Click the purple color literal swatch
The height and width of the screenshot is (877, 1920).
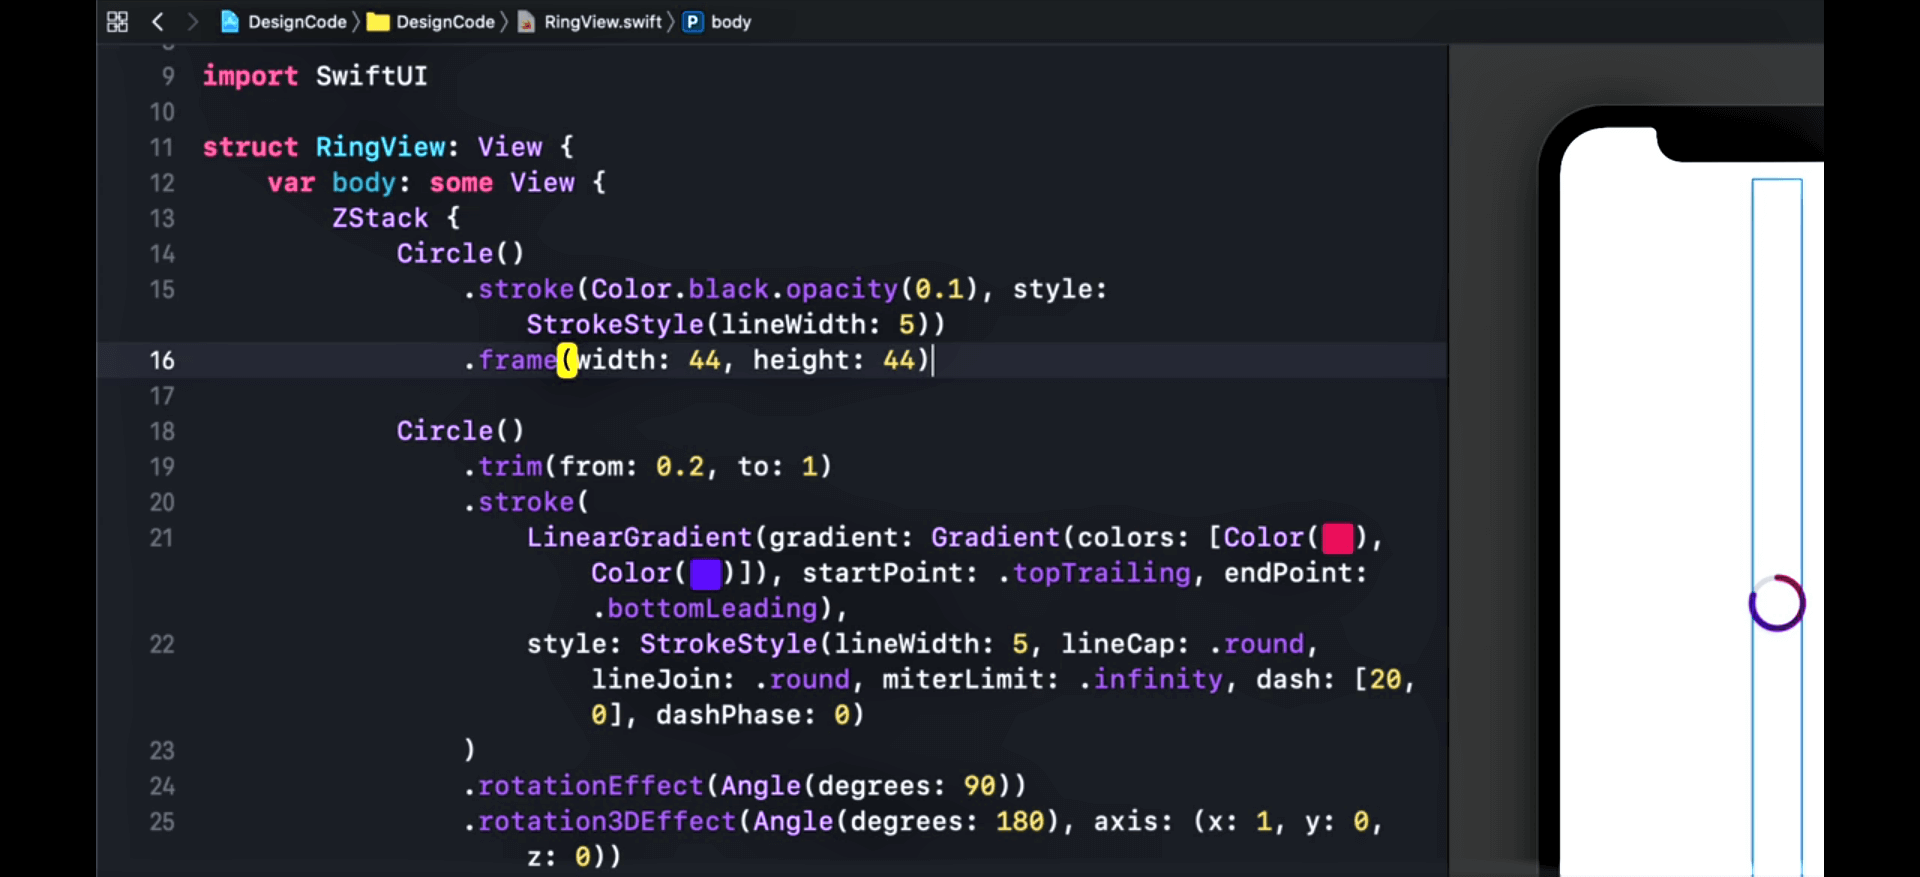pyautogui.click(x=706, y=574)
